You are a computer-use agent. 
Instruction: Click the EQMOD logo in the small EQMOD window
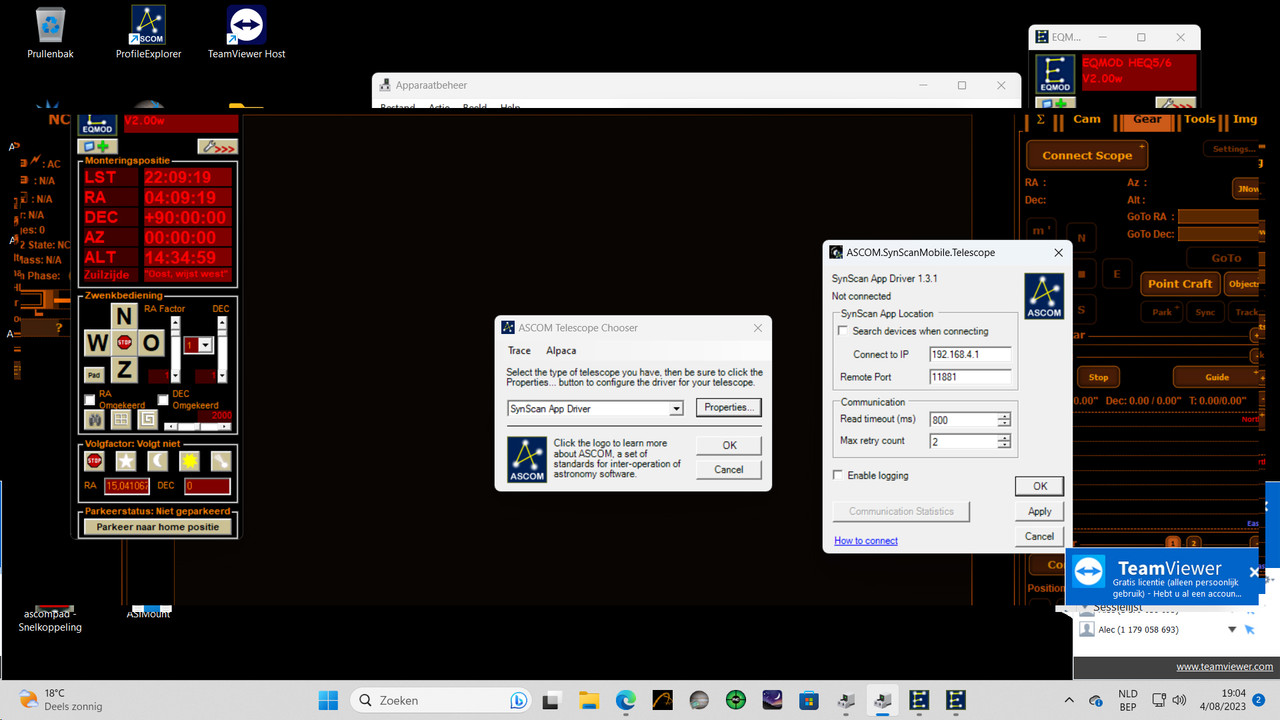click(1055, 74)
